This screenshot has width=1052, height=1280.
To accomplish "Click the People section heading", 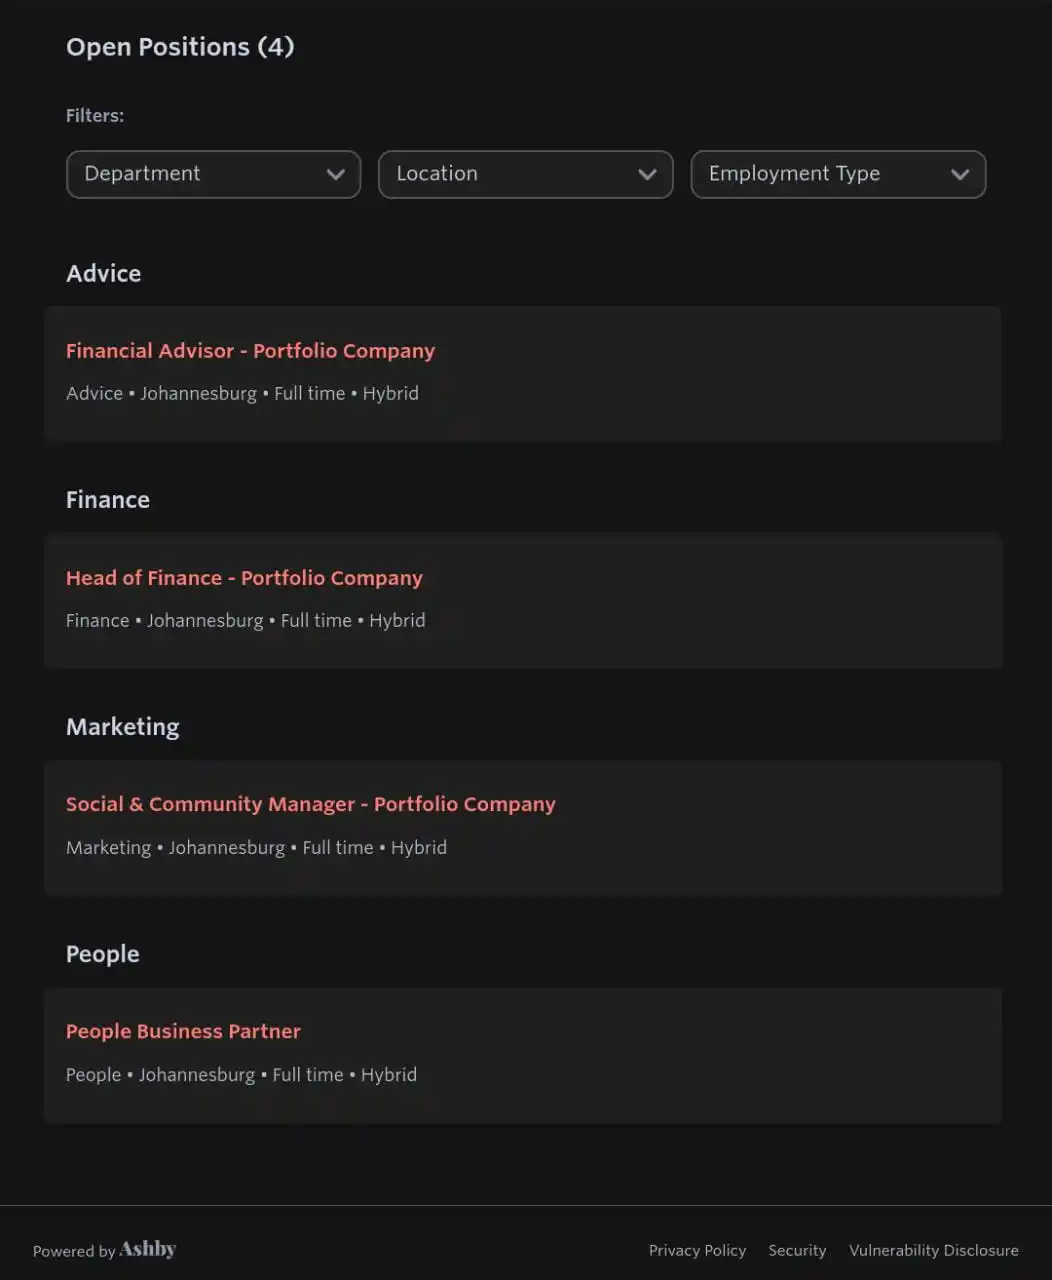I will [103, 954].
